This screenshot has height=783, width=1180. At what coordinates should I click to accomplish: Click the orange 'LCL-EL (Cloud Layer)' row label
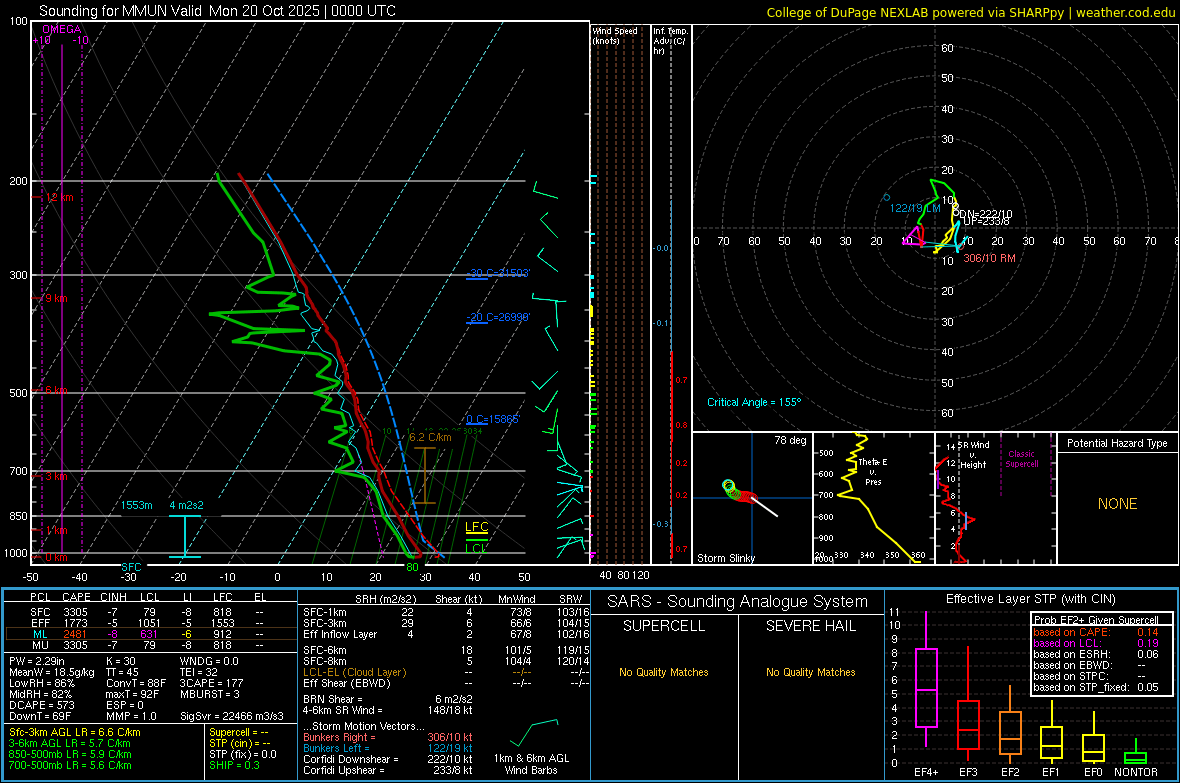[x=354, y=672]
